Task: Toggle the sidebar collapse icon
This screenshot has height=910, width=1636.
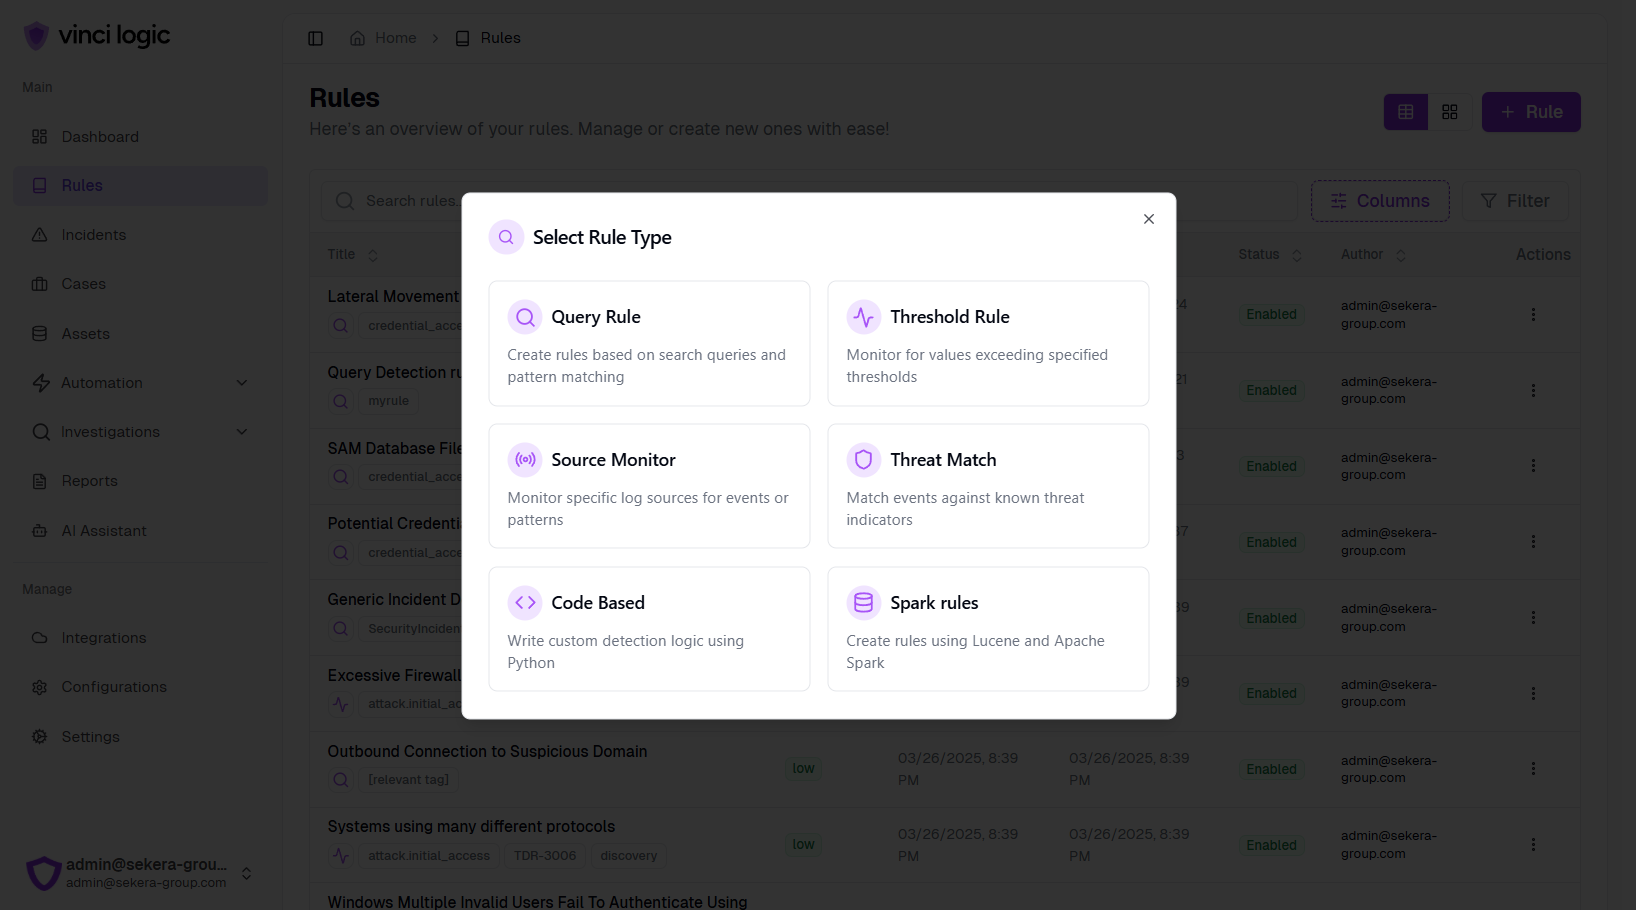Action: 316,38
